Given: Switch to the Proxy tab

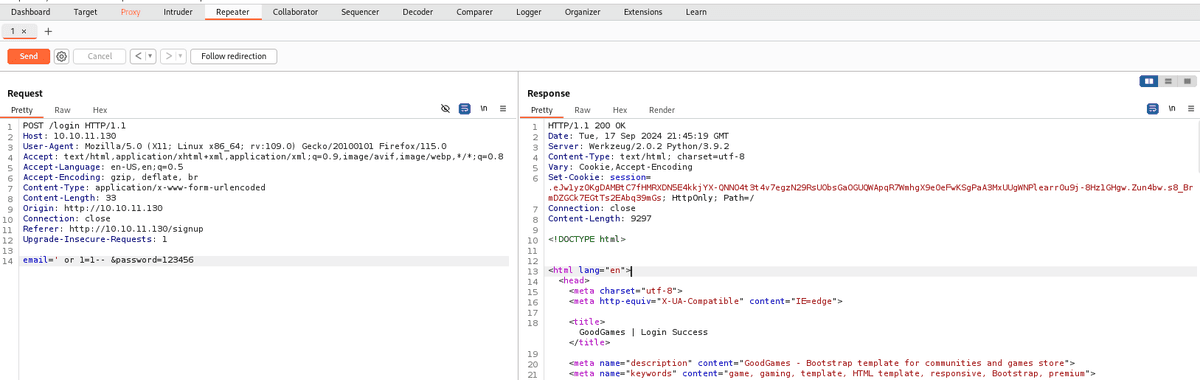Looking at the screenshot, I should (130, 11).
